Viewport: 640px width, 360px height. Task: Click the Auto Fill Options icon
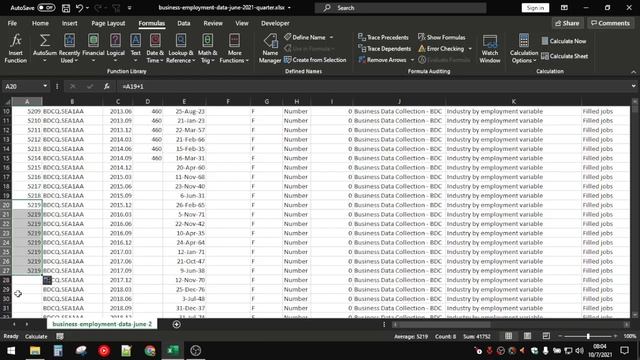[47, 280]
